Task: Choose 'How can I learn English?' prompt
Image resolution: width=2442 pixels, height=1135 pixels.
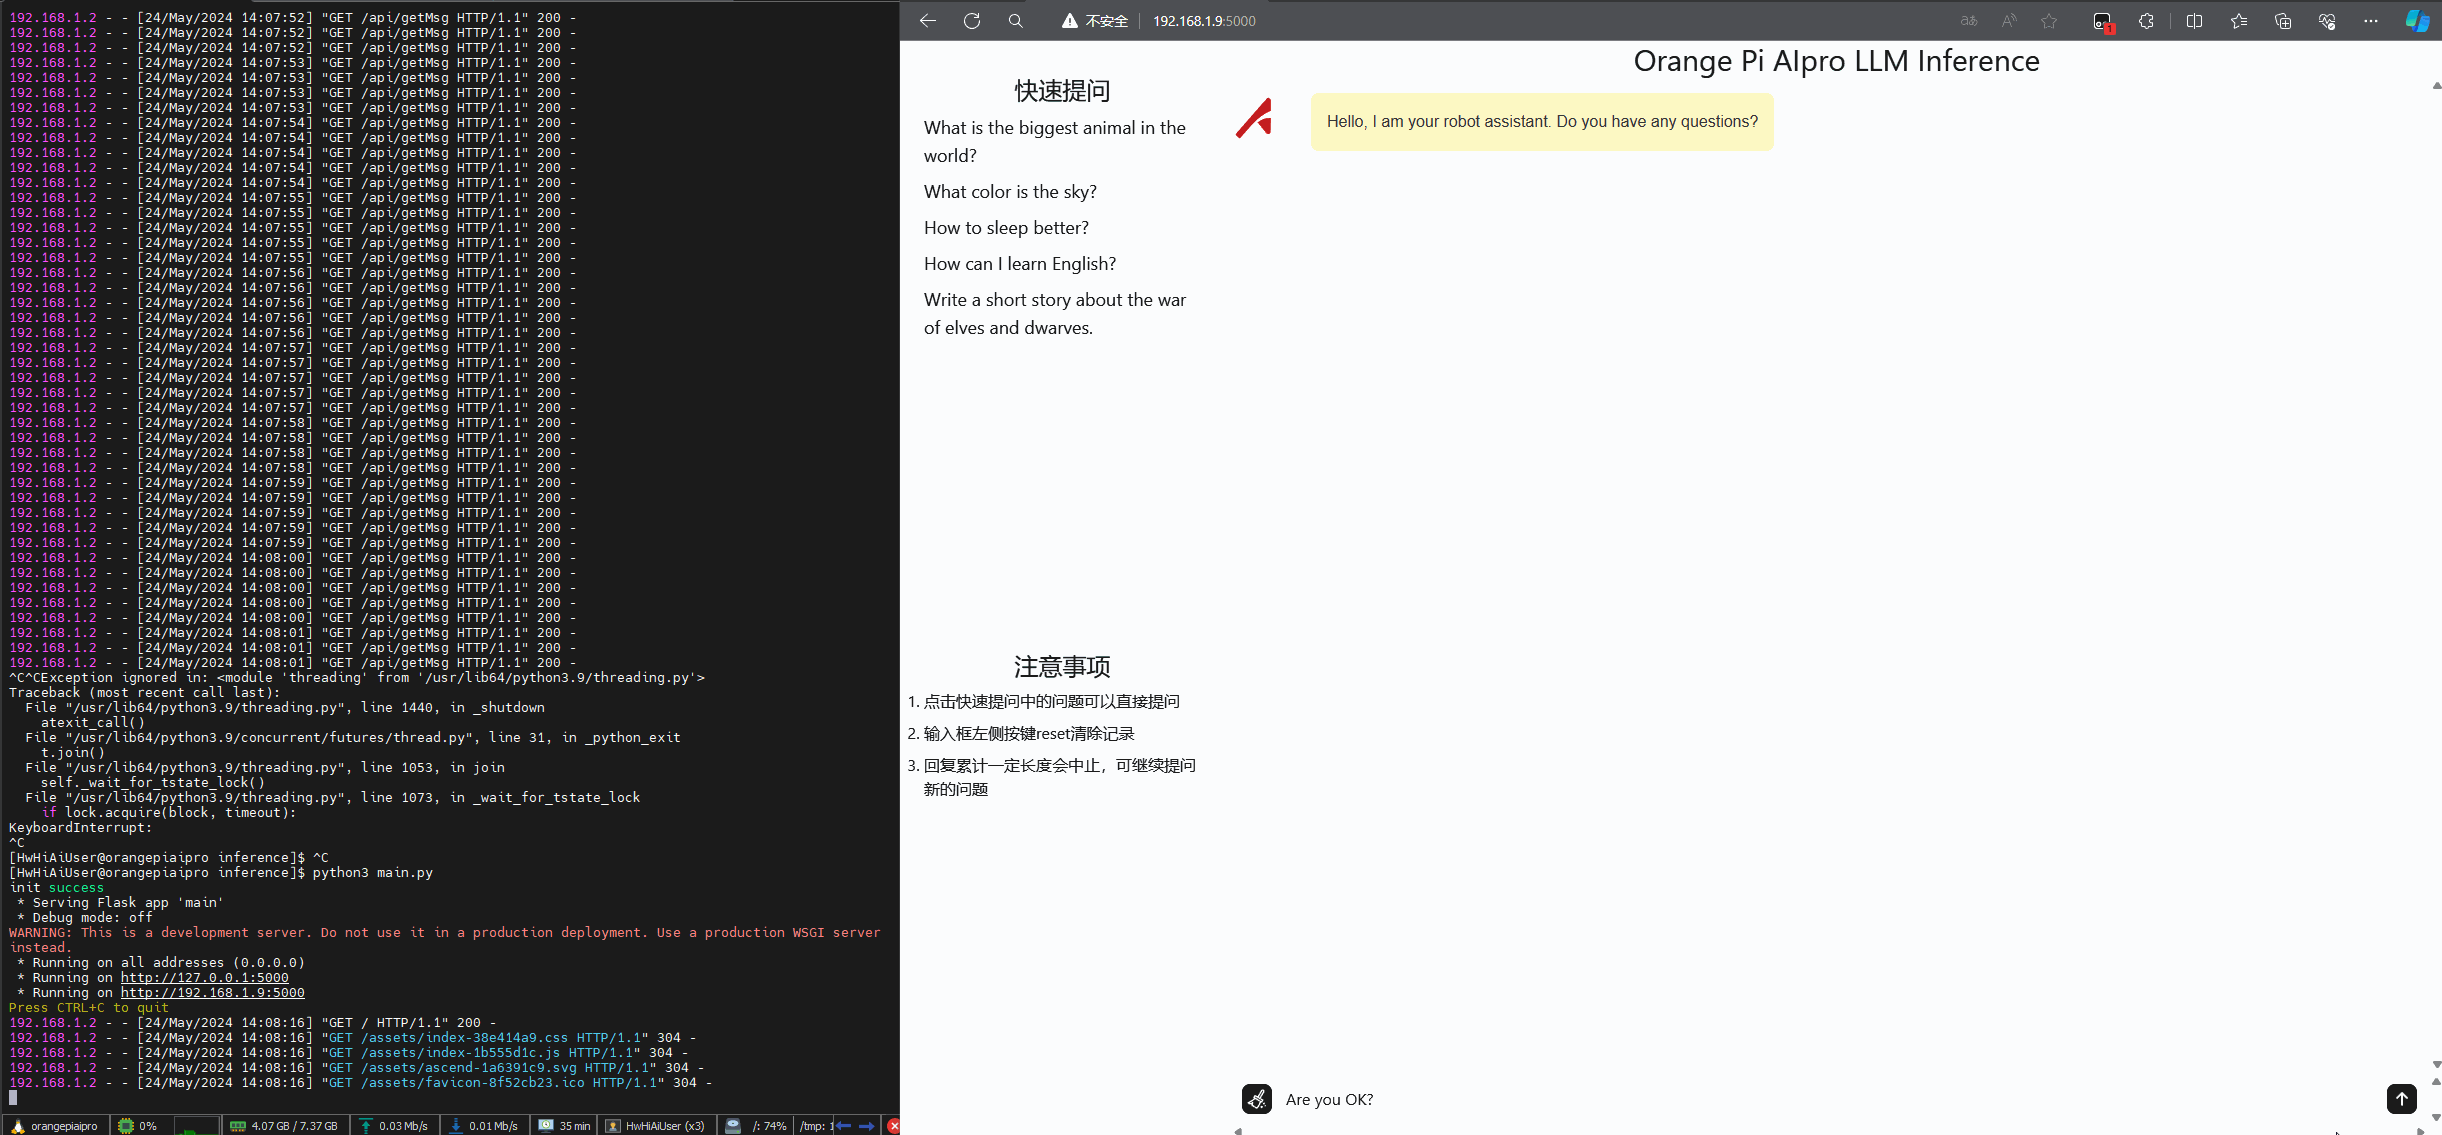Action: tap(1019, 264)
